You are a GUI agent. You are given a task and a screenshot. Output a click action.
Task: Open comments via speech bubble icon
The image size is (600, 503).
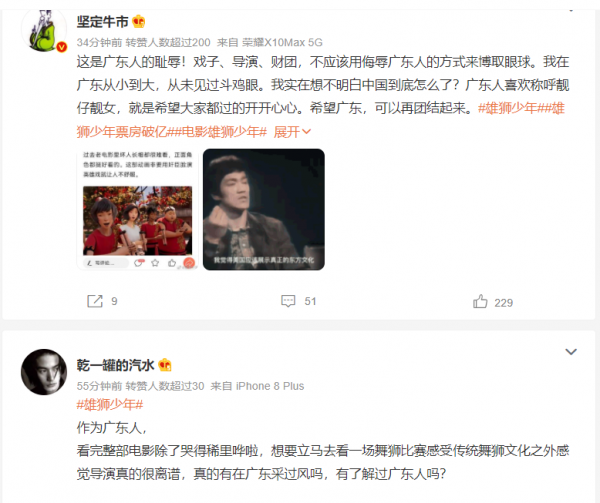click(x=288, y=301)
